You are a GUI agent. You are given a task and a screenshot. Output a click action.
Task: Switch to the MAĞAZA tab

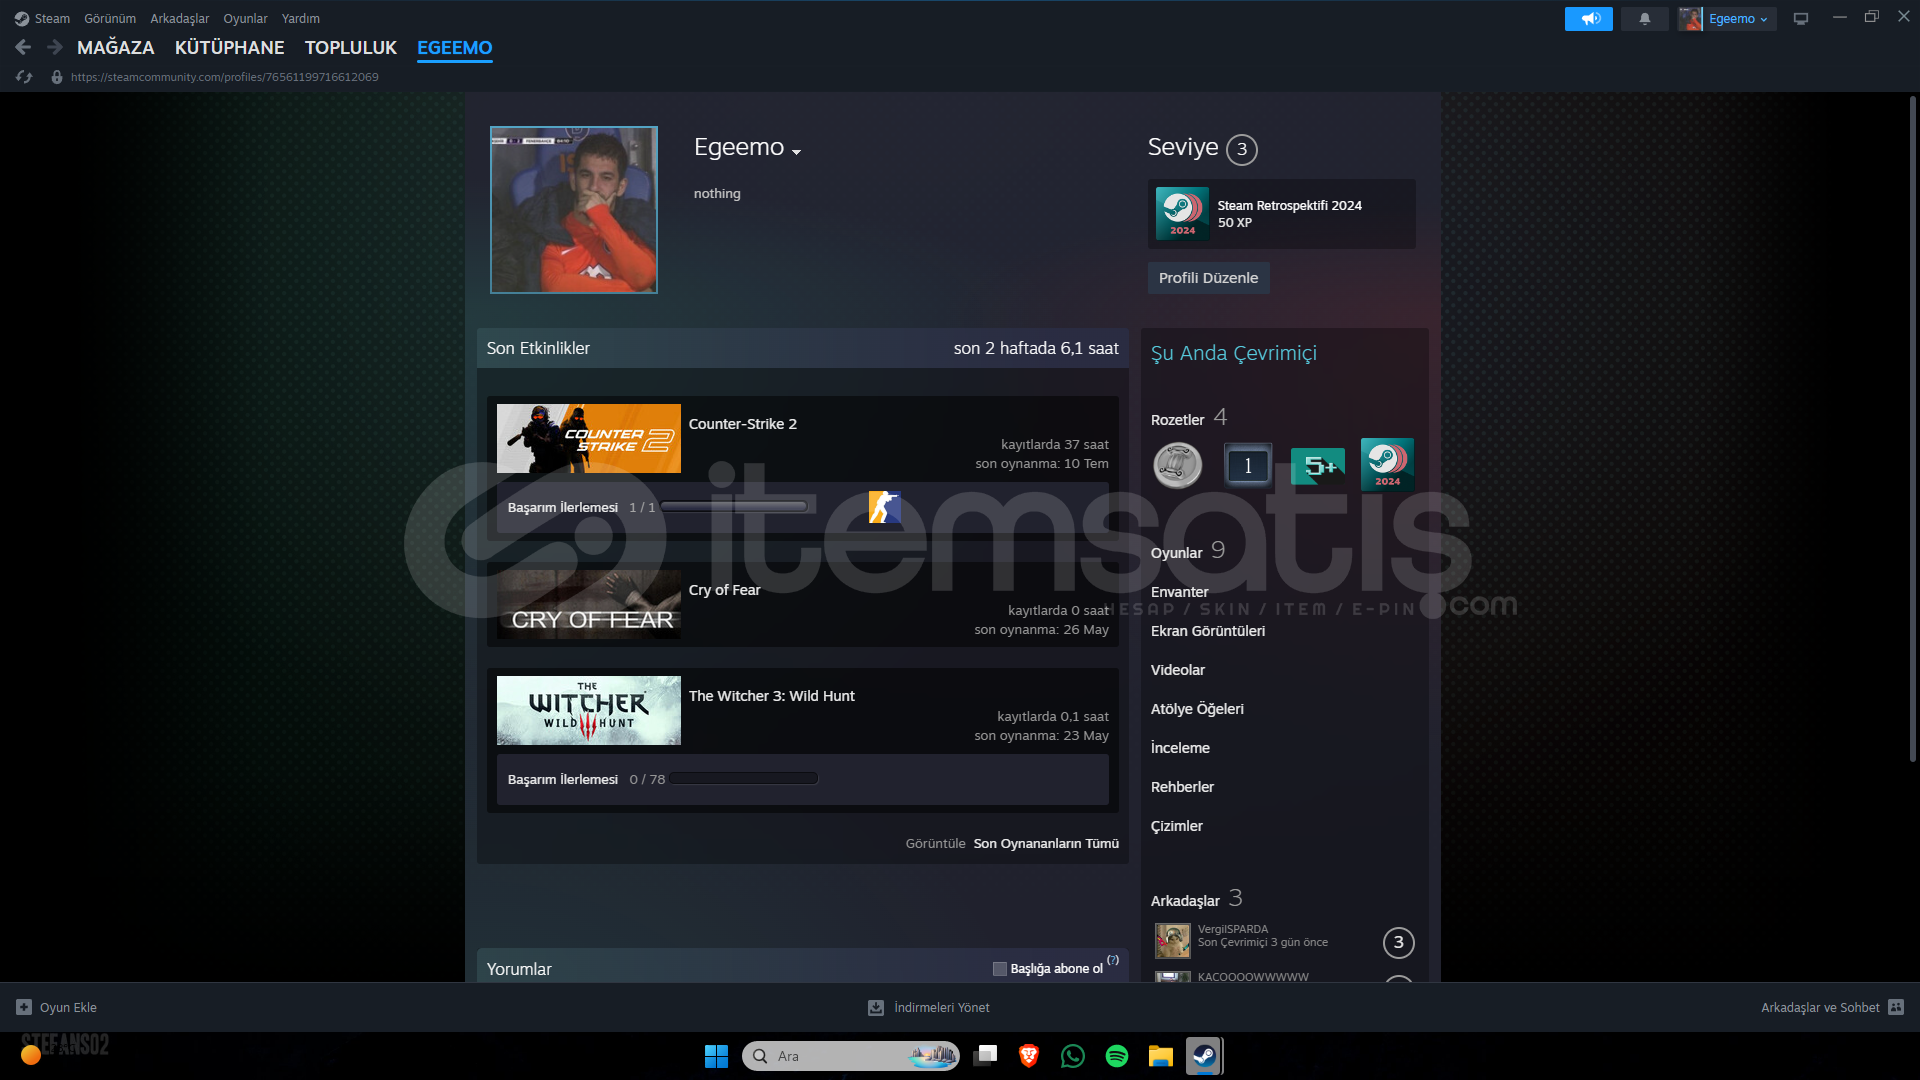(x=116, y=47)
